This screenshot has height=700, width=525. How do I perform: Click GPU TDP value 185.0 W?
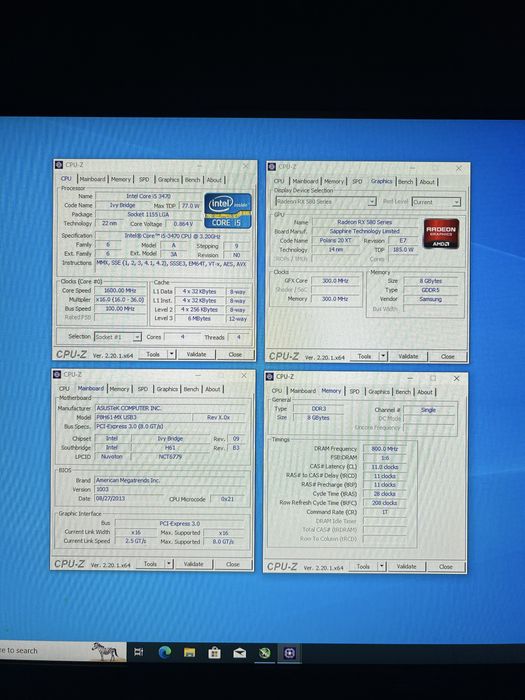point(403,250)
